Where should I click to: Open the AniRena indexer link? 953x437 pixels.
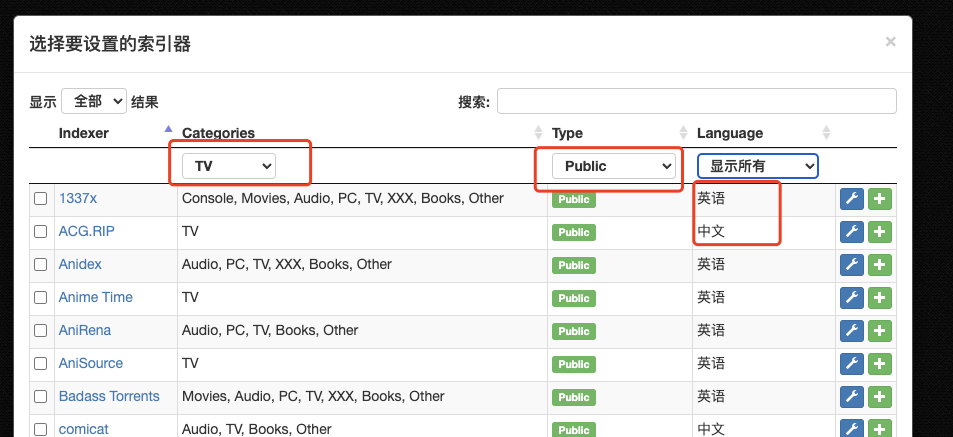pos(85,330)
